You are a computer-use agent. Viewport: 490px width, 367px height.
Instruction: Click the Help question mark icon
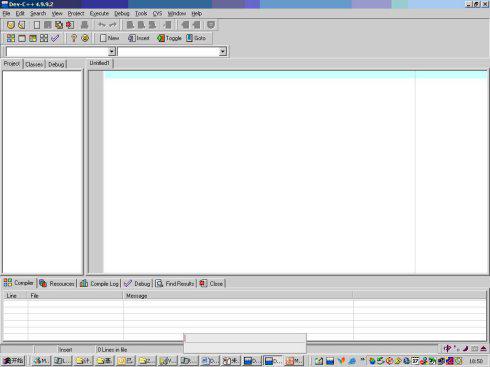tap(74, 38)
